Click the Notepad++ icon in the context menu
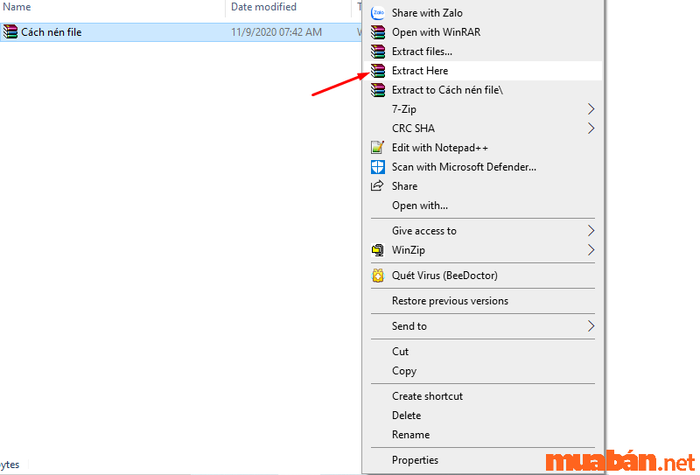700x475 pixels. tap(378, 147)
